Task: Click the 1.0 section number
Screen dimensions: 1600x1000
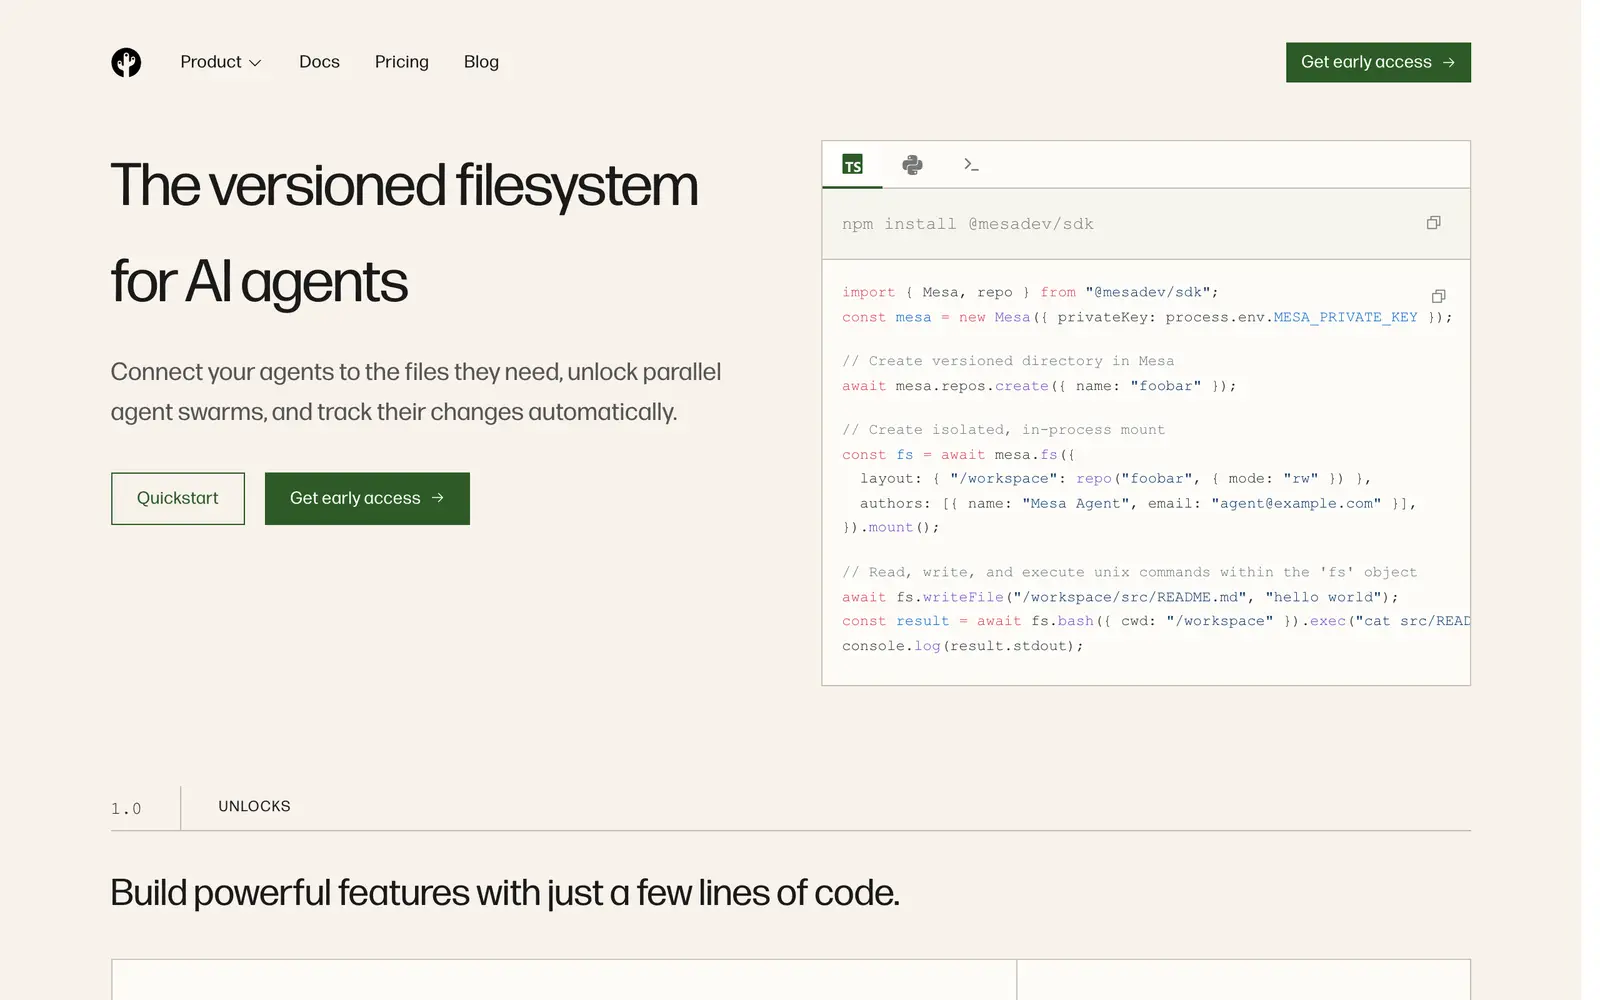Action: click(126, 808)
